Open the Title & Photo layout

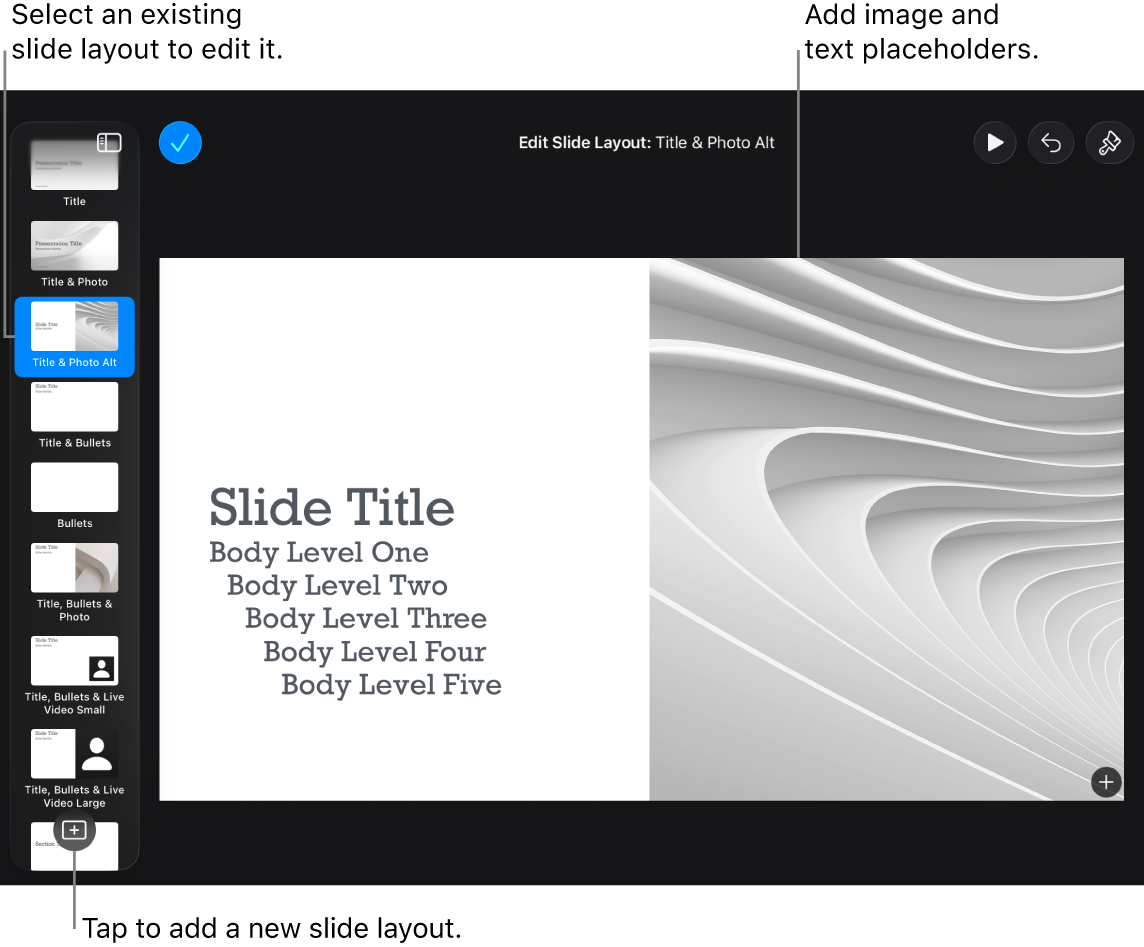click(74, 245)
